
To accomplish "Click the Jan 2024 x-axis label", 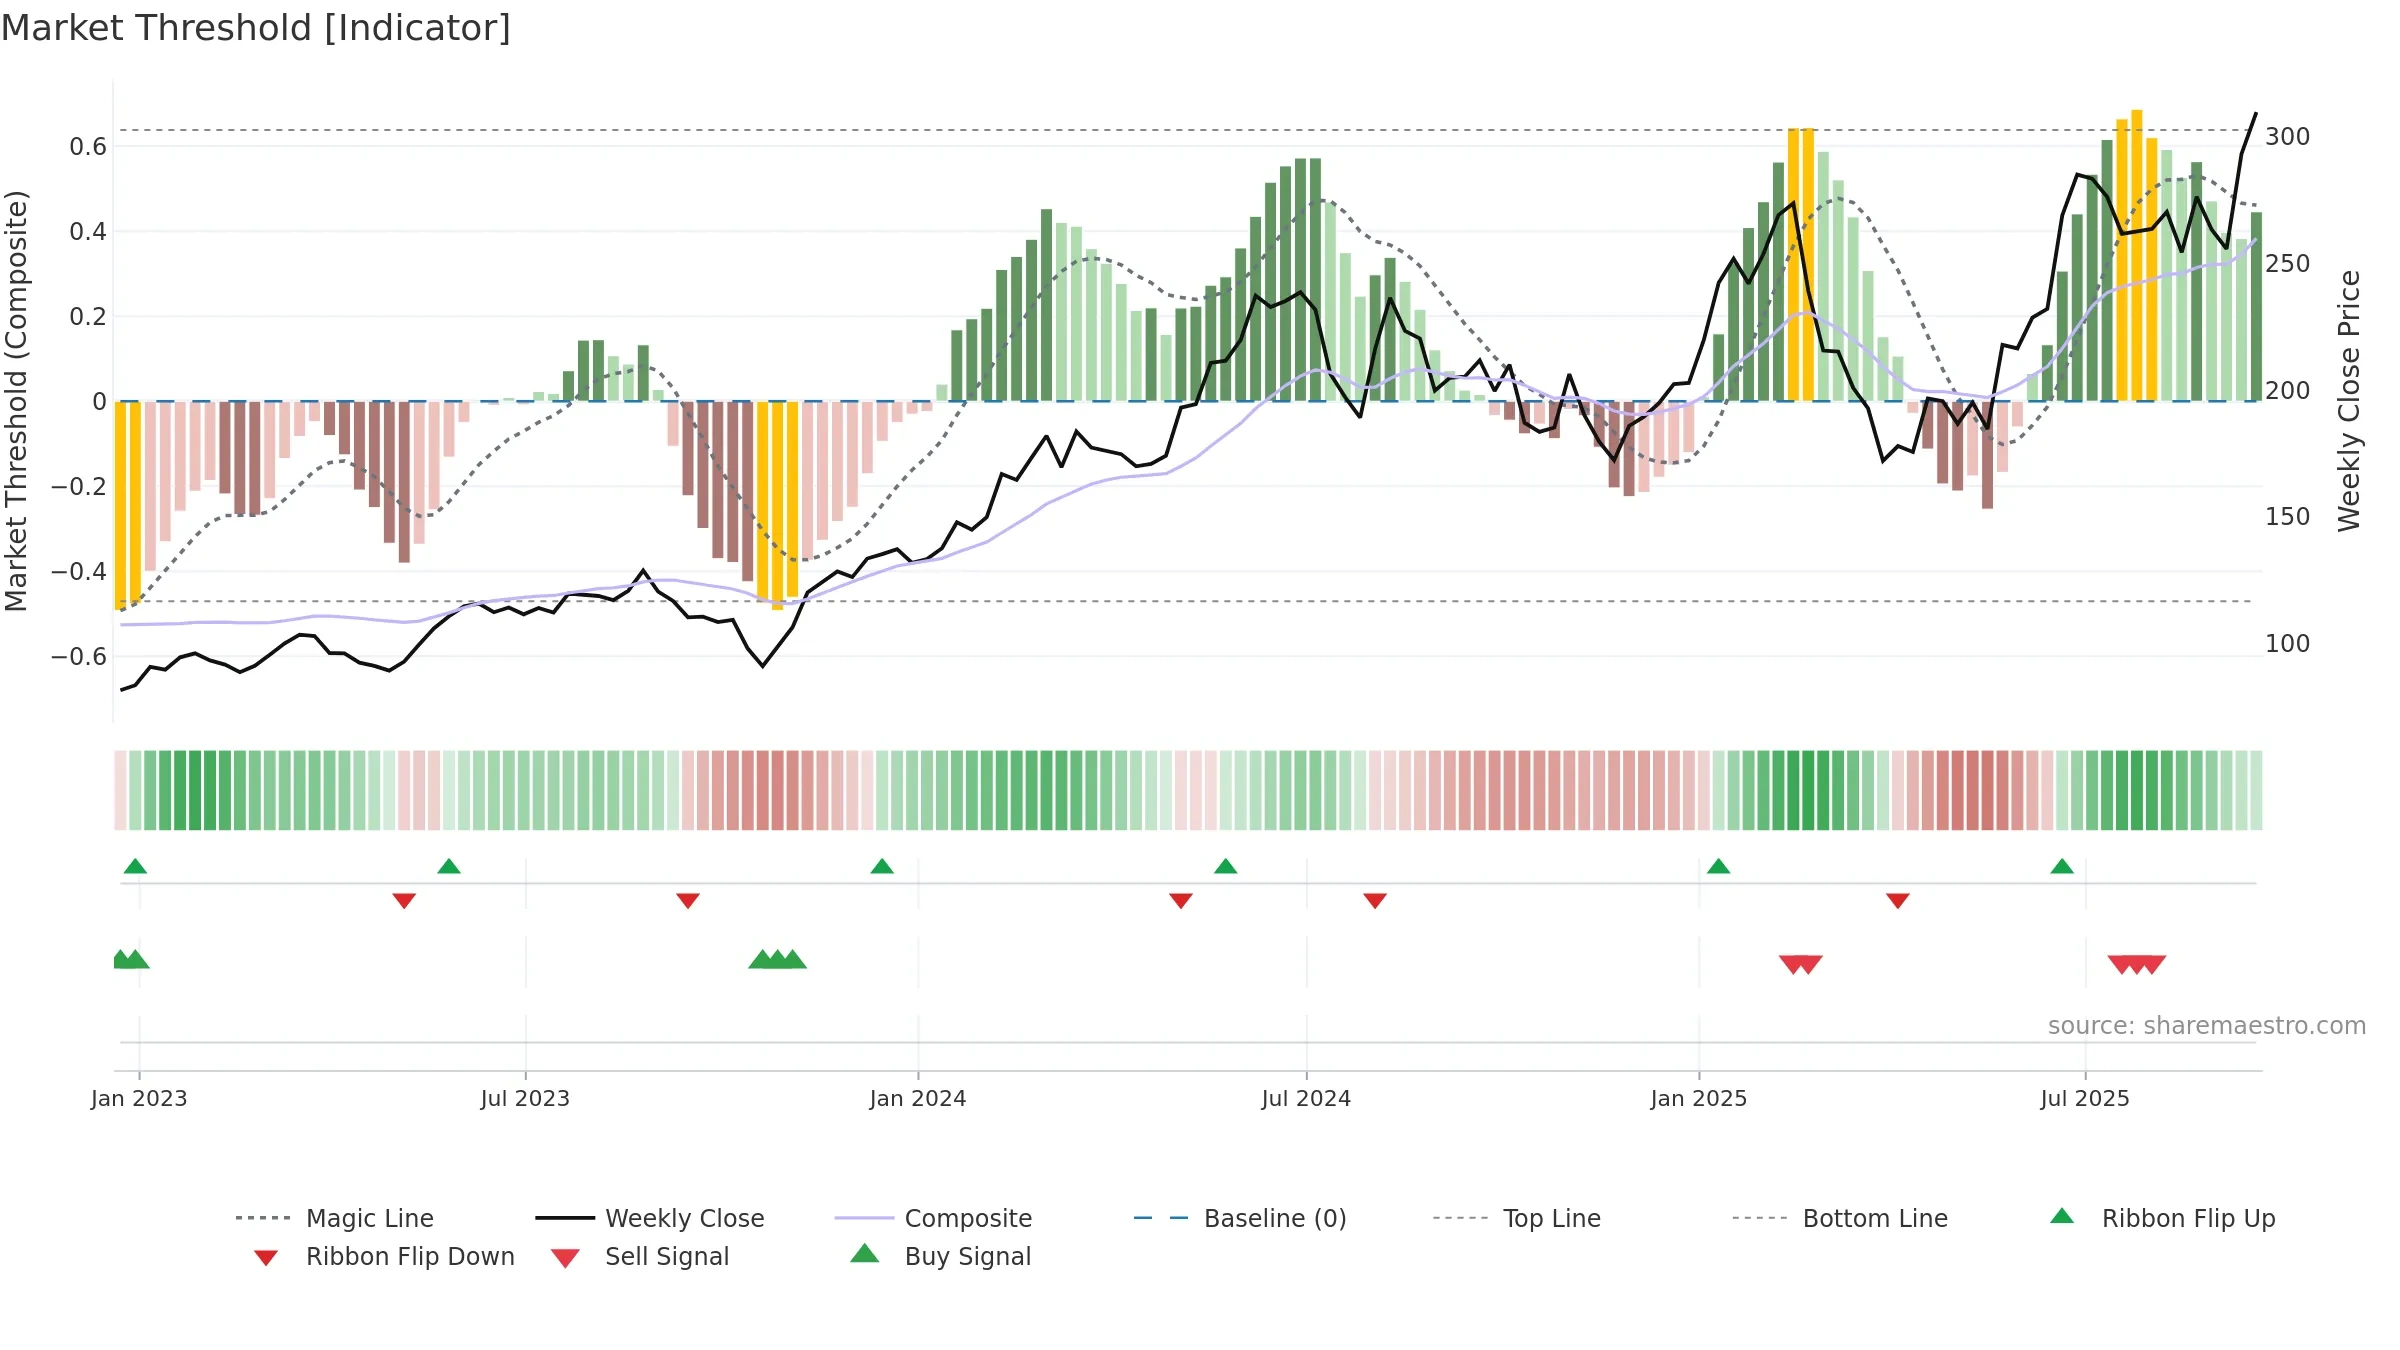I will click(x=918, y=1099).
